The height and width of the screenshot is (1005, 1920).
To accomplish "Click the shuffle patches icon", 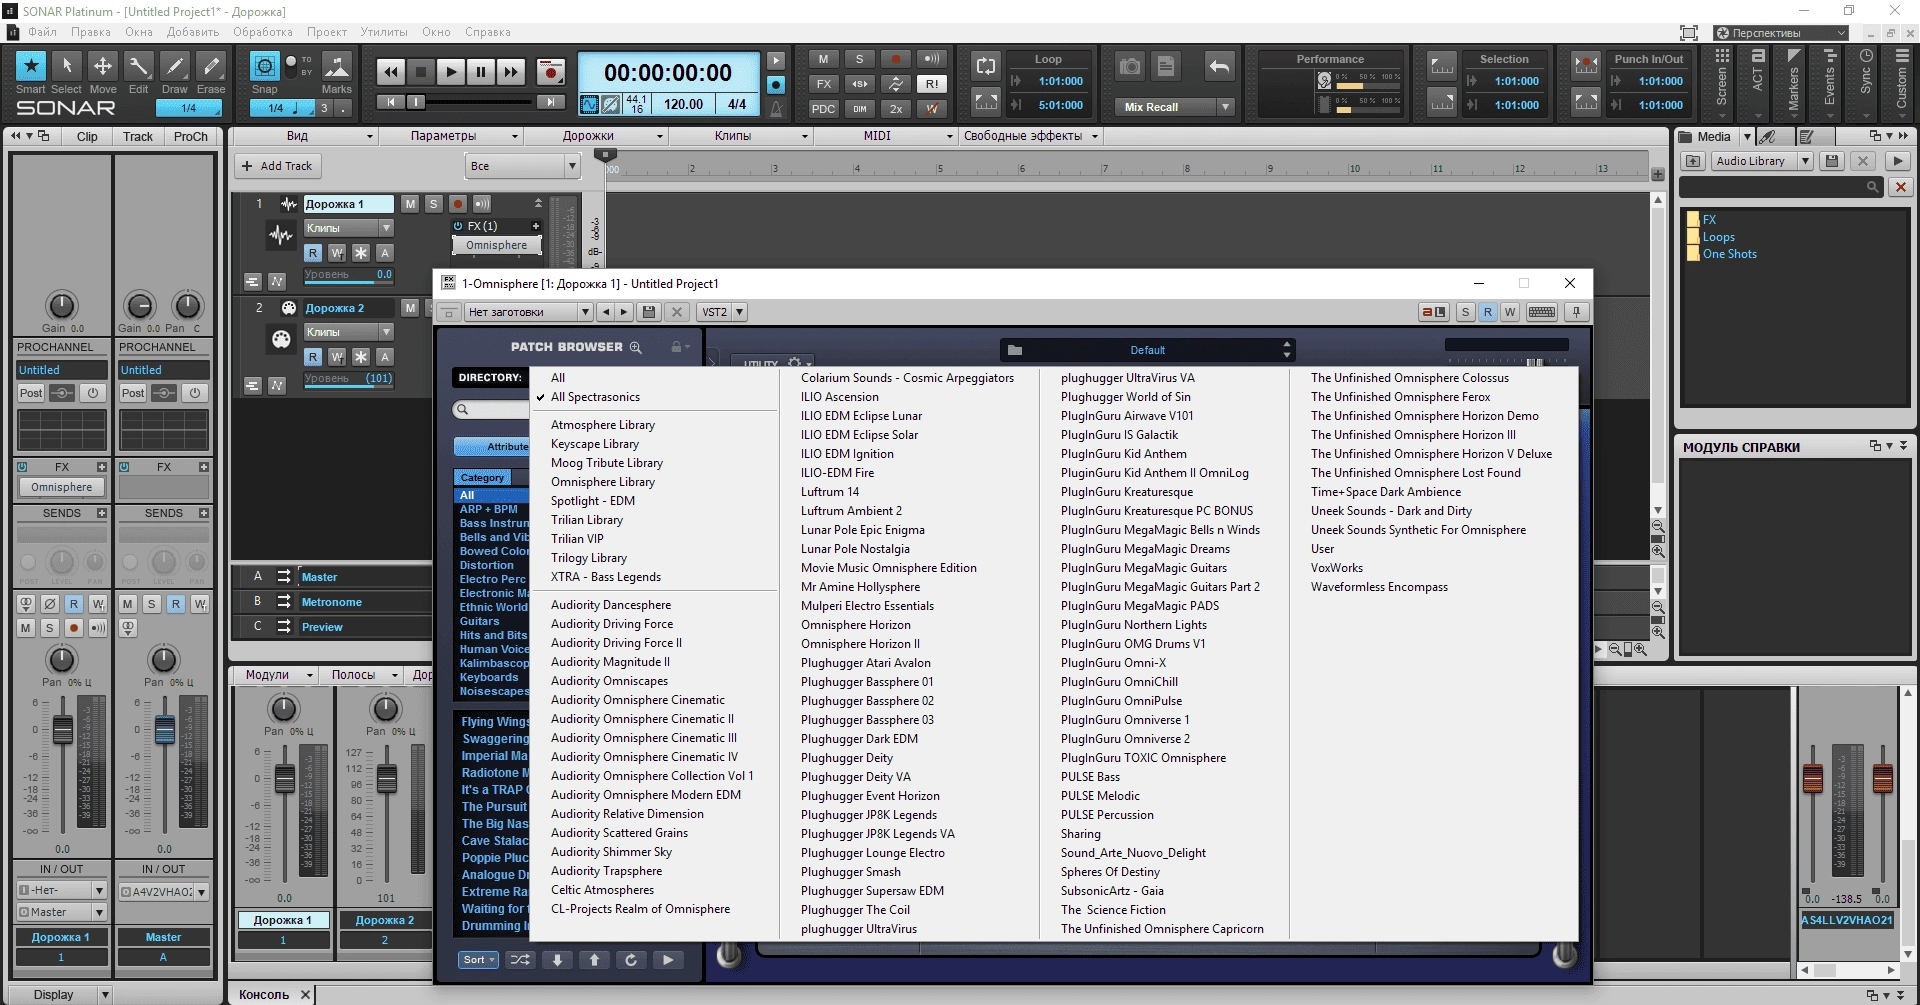I will pyautogui.click(x=520, y=960).
